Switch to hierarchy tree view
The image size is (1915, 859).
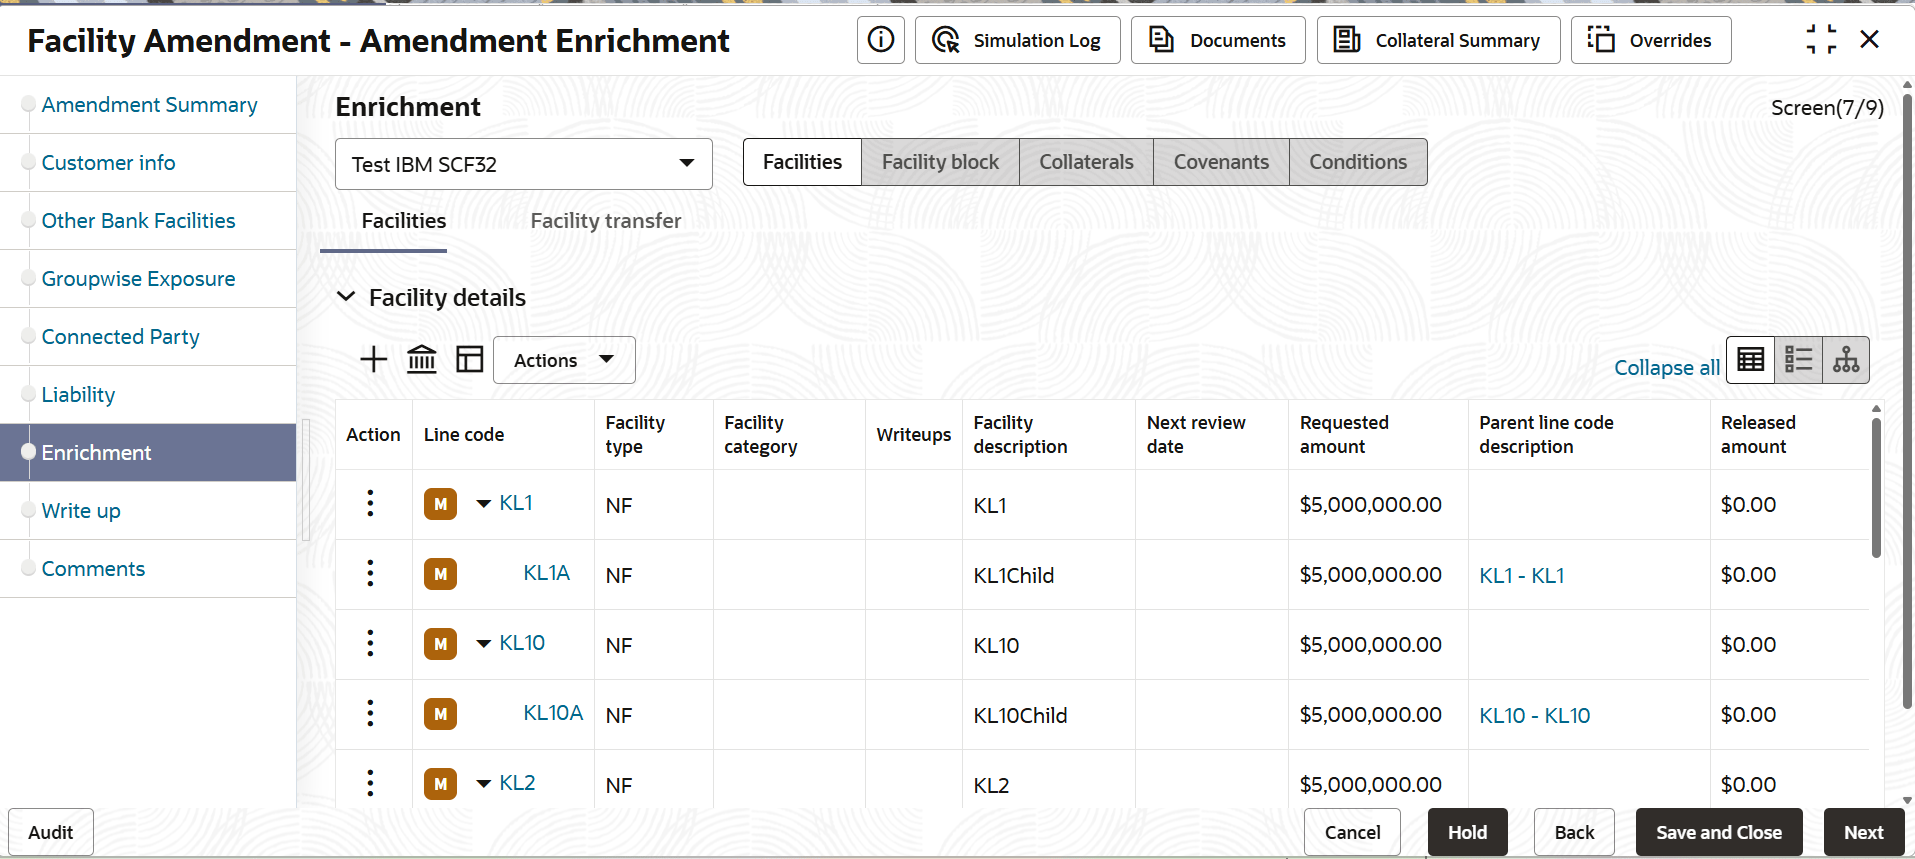(x=1846, y=360)
